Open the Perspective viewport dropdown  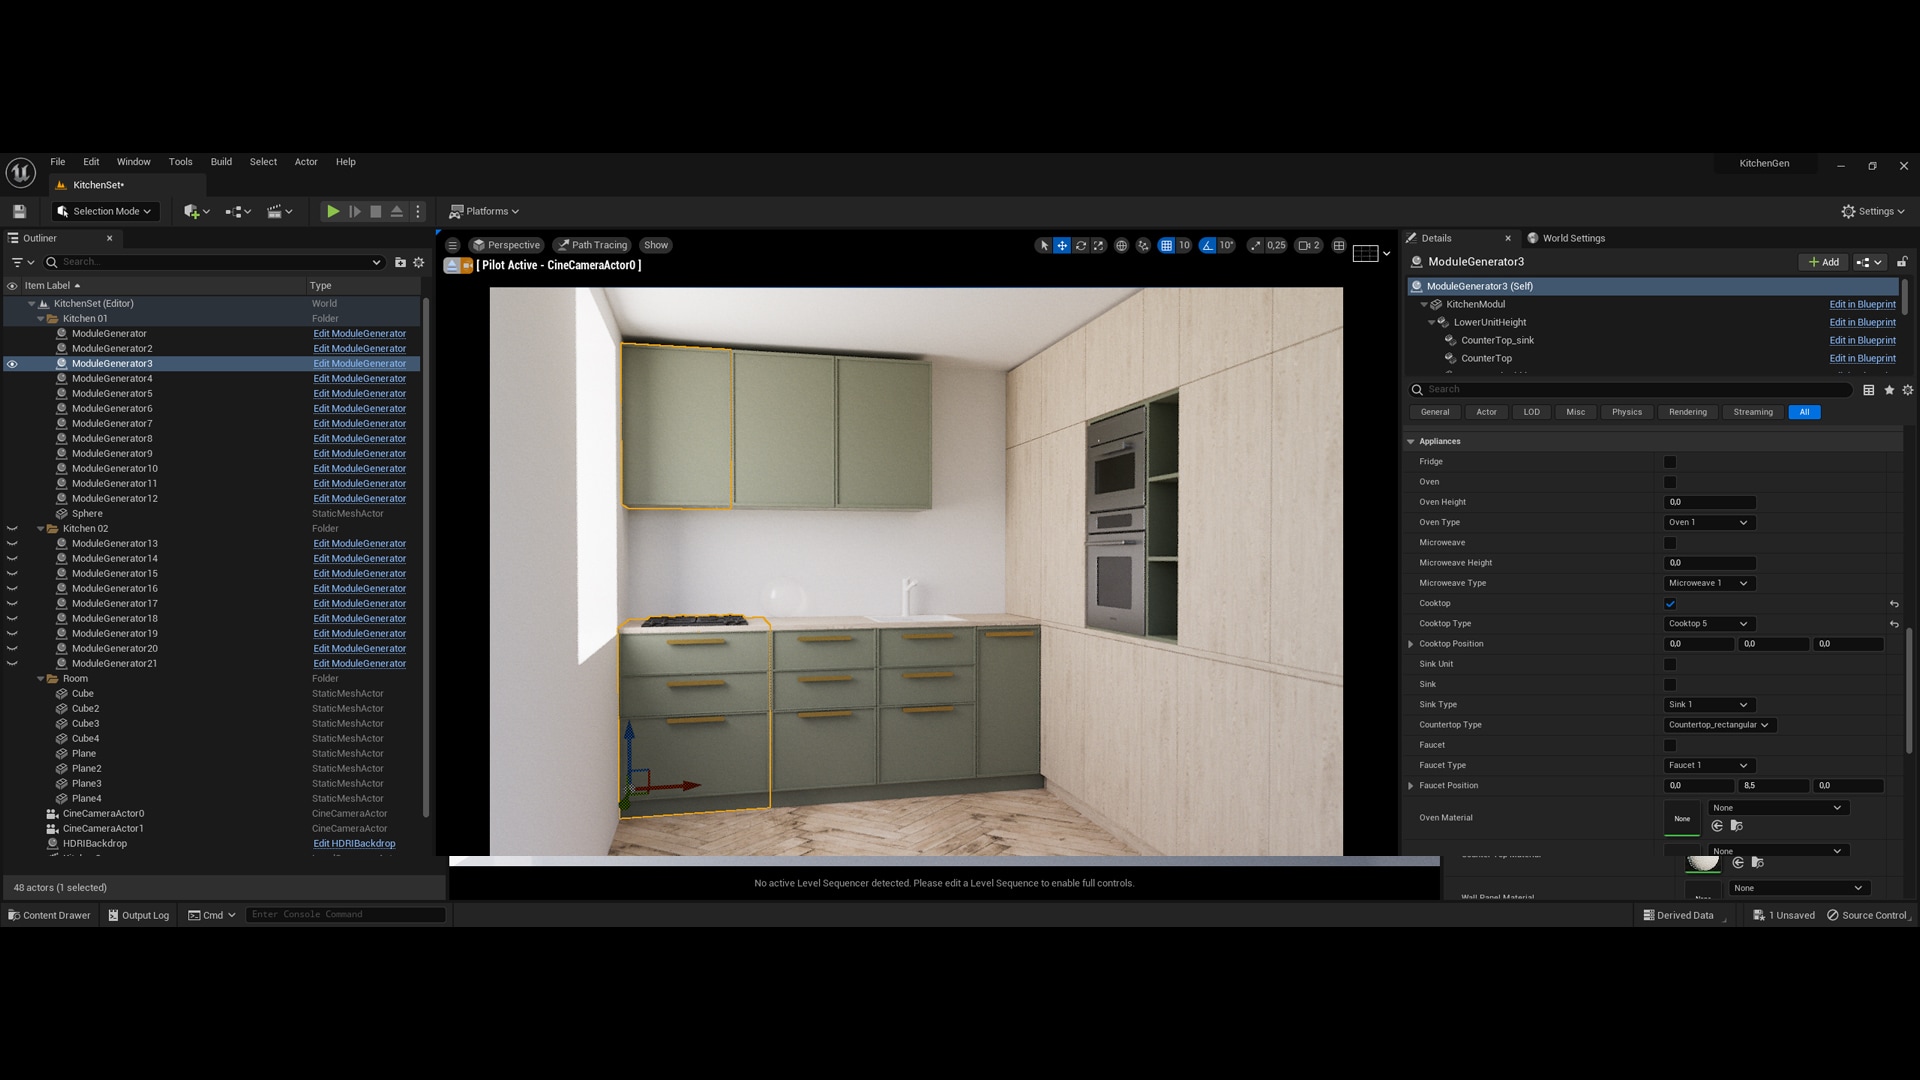tap(506, 245)
